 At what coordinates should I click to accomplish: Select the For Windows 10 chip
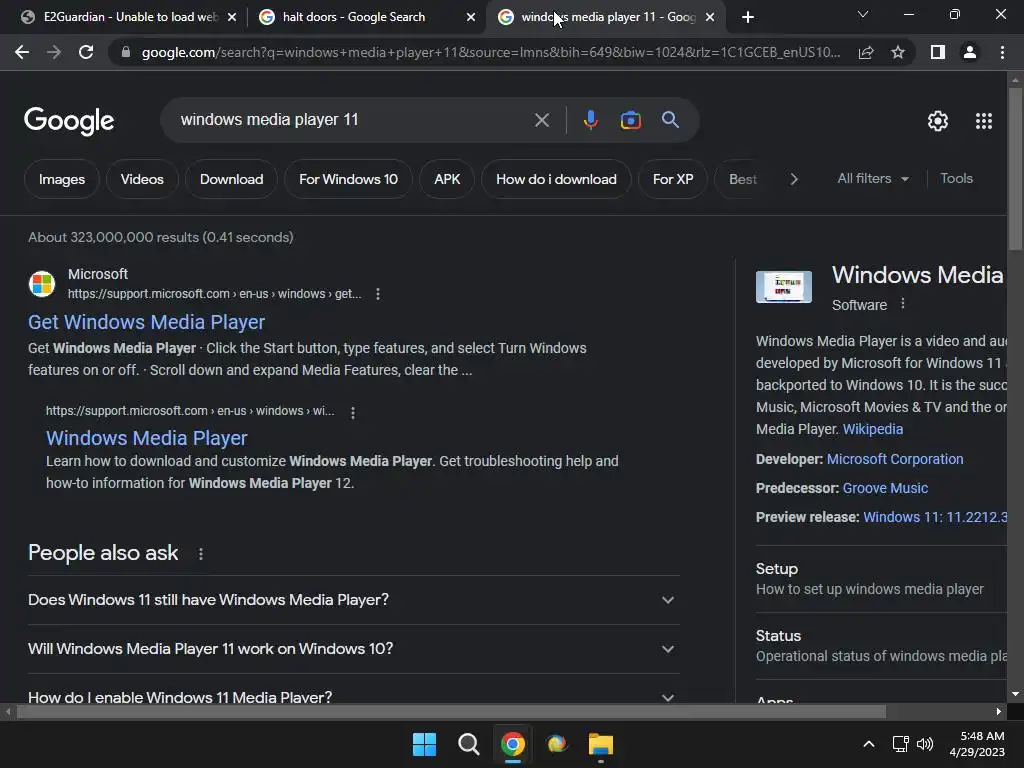point(348,179)
